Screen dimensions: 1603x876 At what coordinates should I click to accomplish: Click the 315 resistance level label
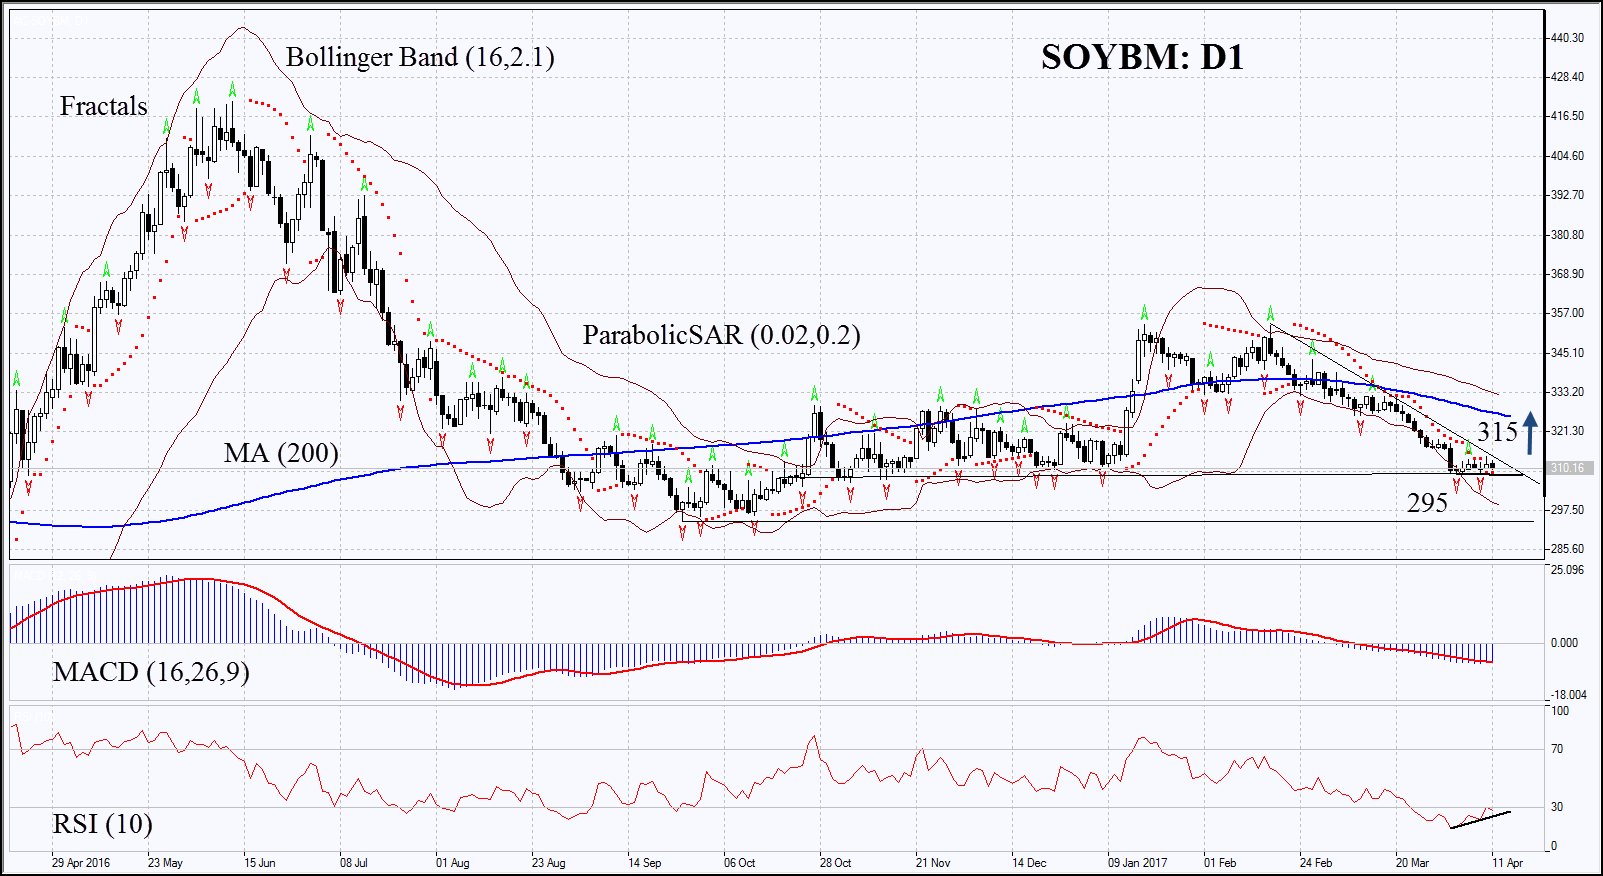pos(1497,432)
